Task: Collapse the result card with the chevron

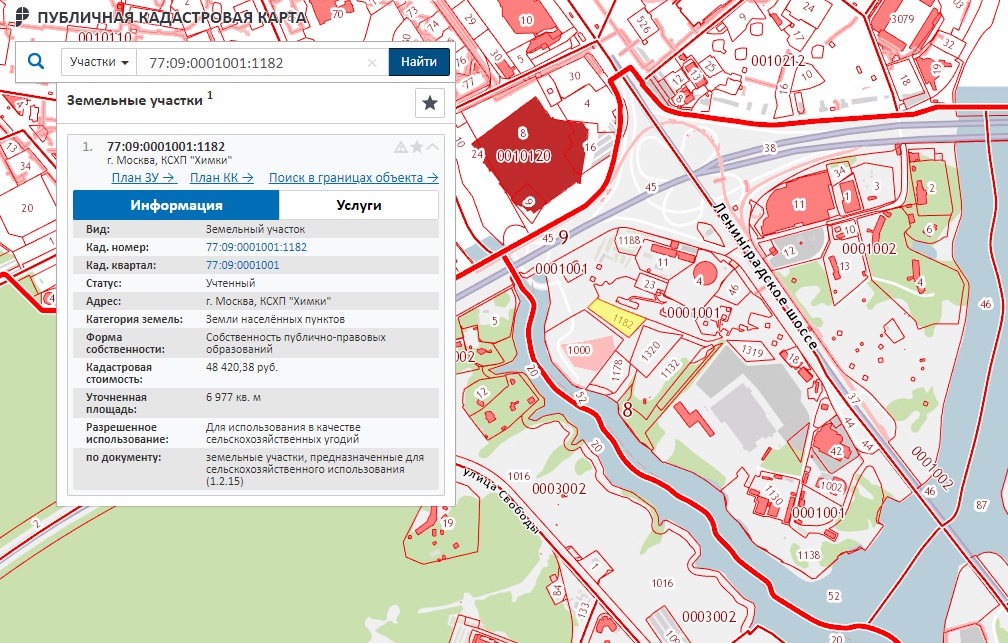Action: pyautogui.click(x=433, y=147)
